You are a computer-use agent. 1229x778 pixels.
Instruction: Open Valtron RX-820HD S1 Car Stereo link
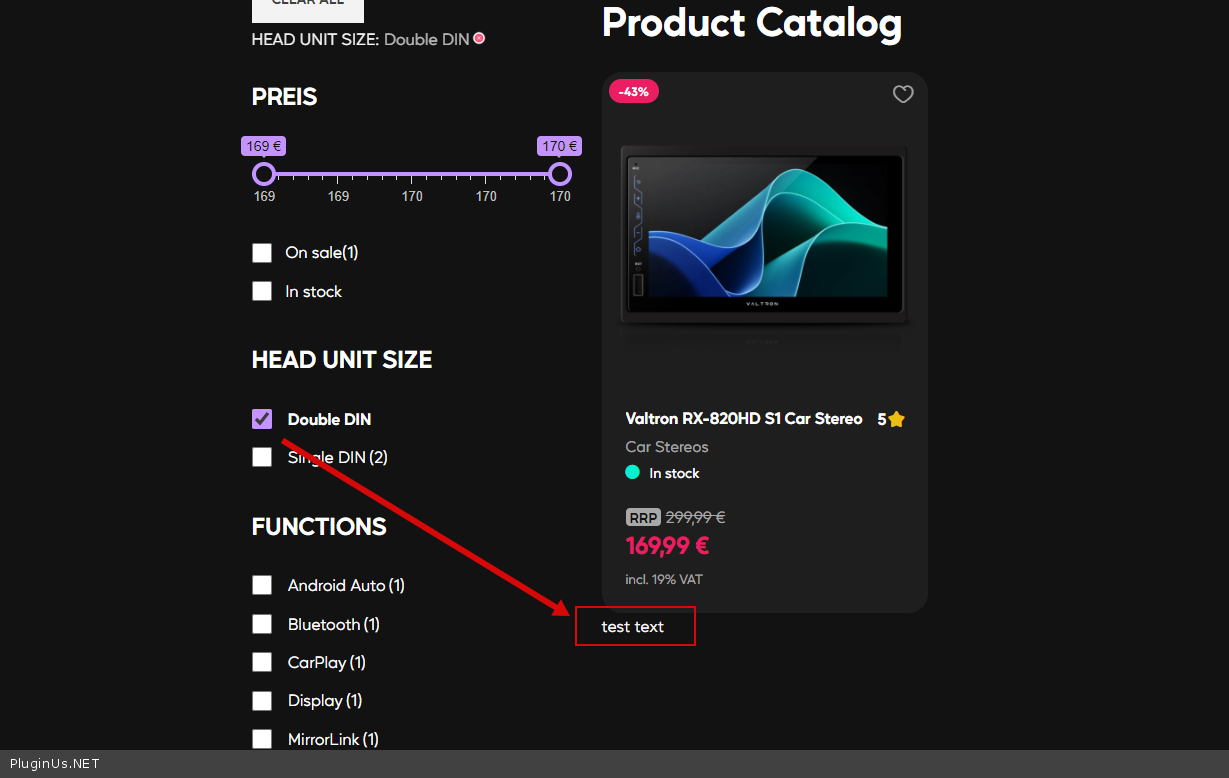(x=743, y=419)
